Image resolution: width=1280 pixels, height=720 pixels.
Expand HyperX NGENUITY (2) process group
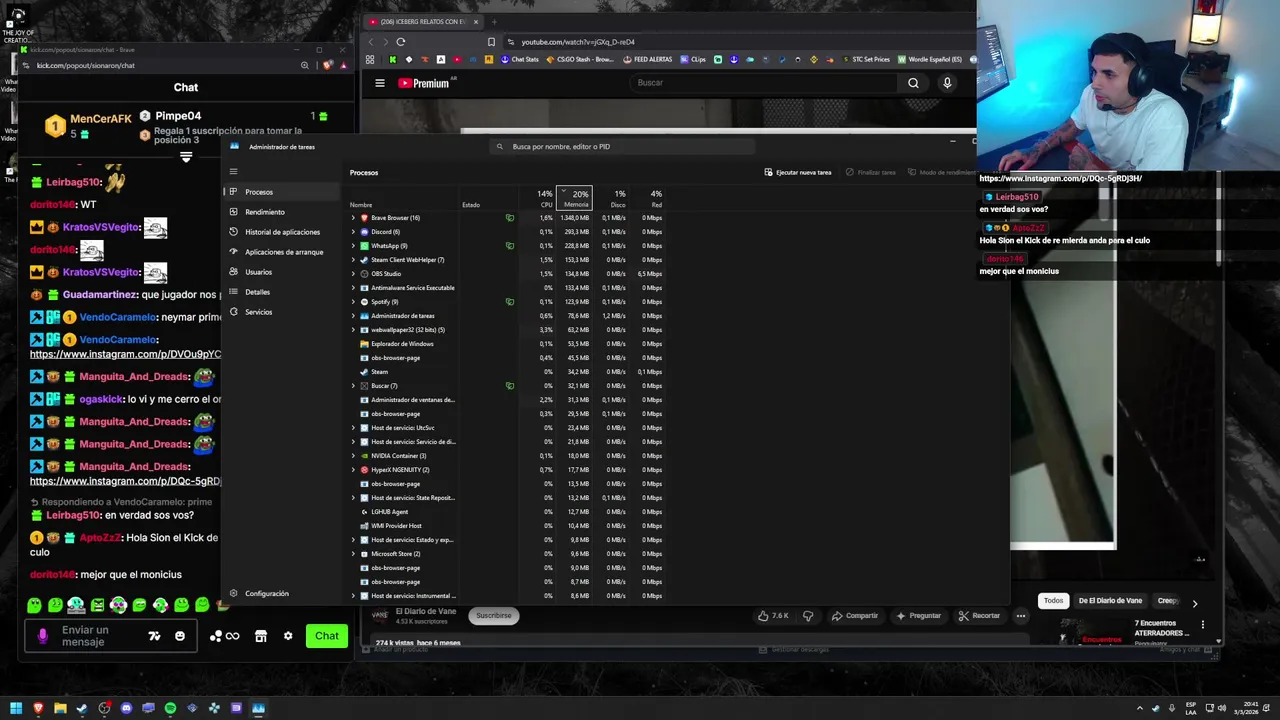click(353, 470)
